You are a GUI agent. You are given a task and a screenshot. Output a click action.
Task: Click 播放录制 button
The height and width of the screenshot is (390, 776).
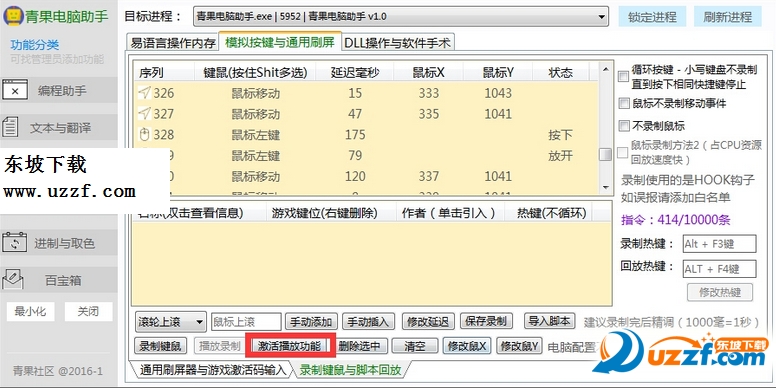(219, 345)
